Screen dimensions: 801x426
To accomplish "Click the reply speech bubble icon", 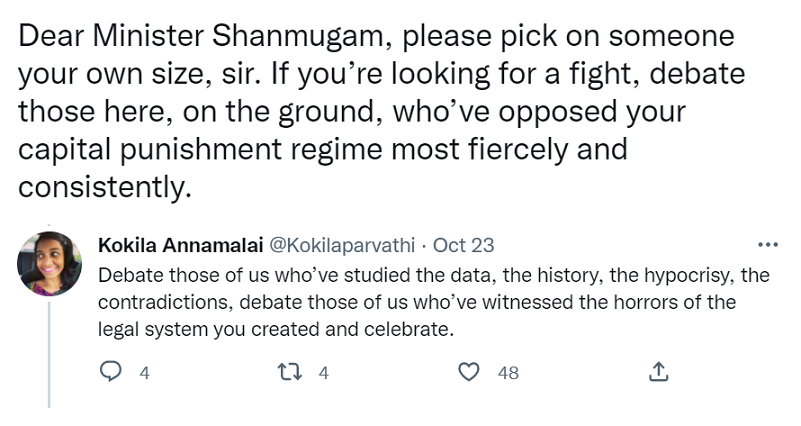I will [111, 372].
